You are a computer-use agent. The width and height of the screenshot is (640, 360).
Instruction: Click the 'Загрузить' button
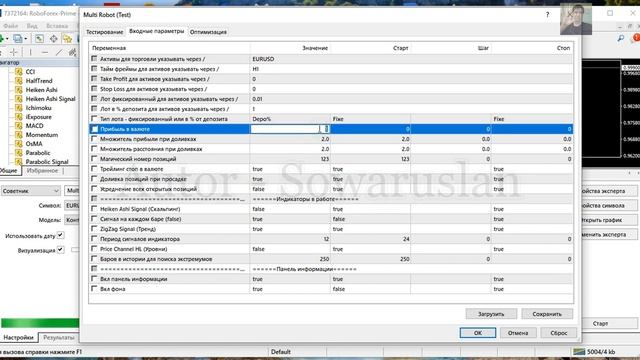pyautogui.click(x=491, y=314)
